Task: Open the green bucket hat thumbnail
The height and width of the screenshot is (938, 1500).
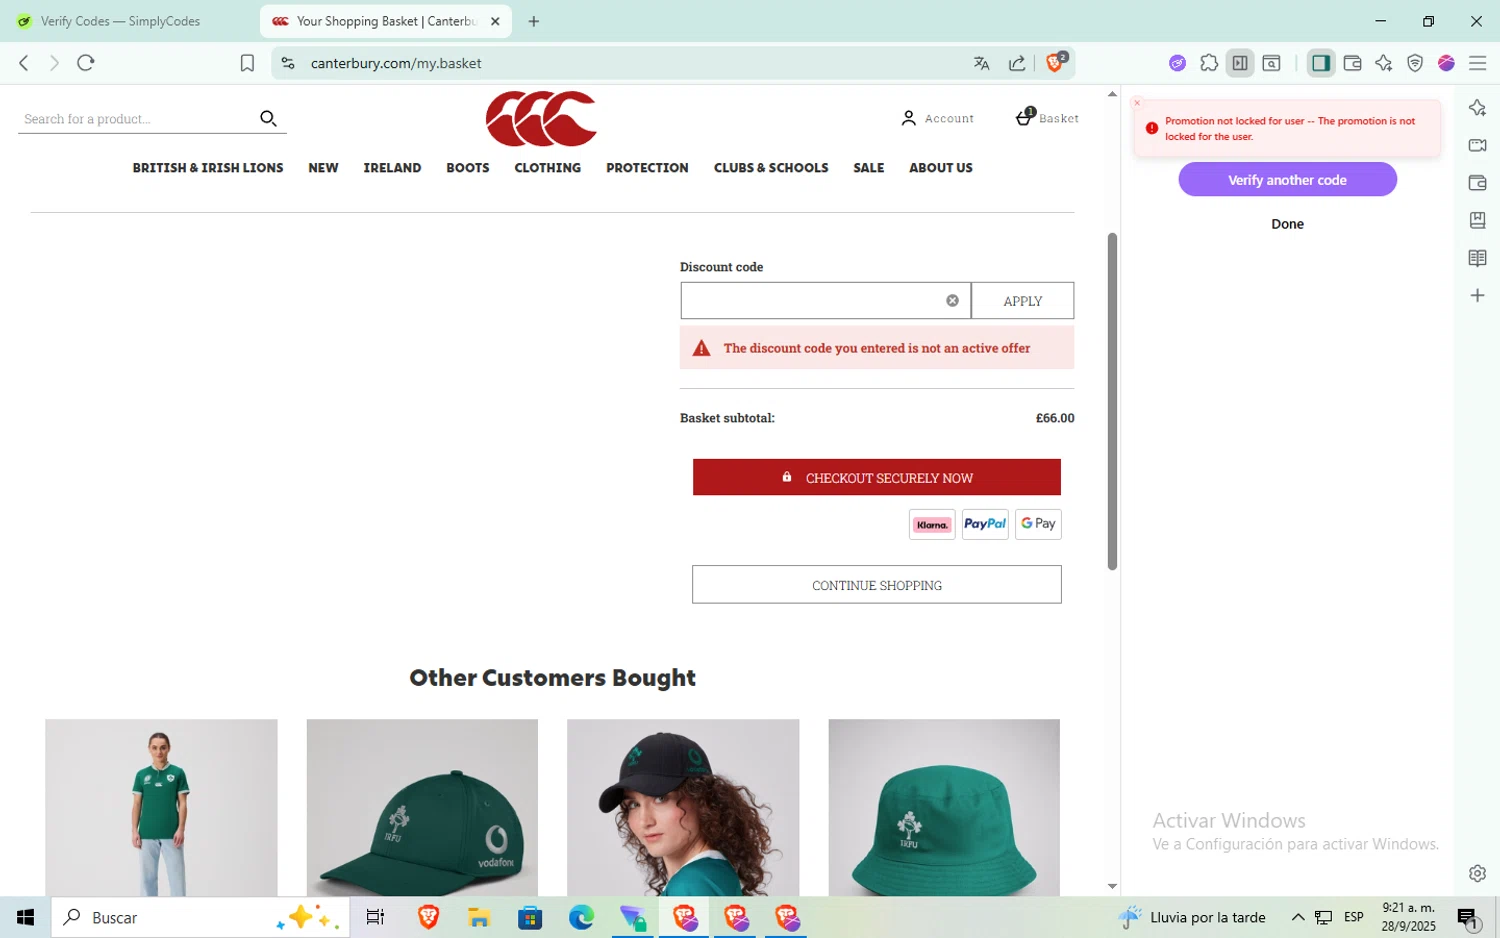Action: click(944, 808)
